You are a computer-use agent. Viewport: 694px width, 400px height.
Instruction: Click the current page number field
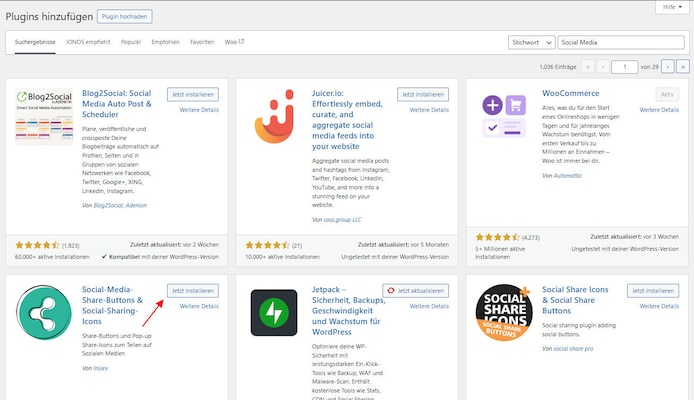625,67
